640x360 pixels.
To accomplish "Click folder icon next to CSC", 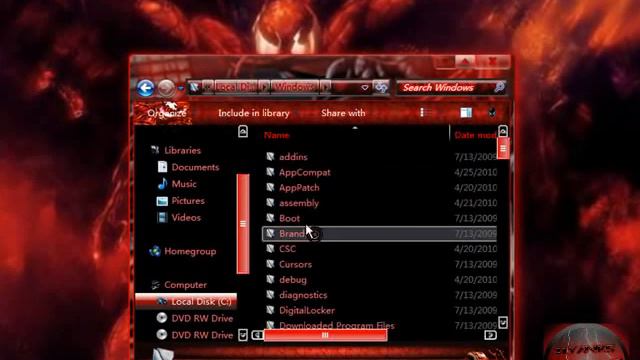I will 270,249.
